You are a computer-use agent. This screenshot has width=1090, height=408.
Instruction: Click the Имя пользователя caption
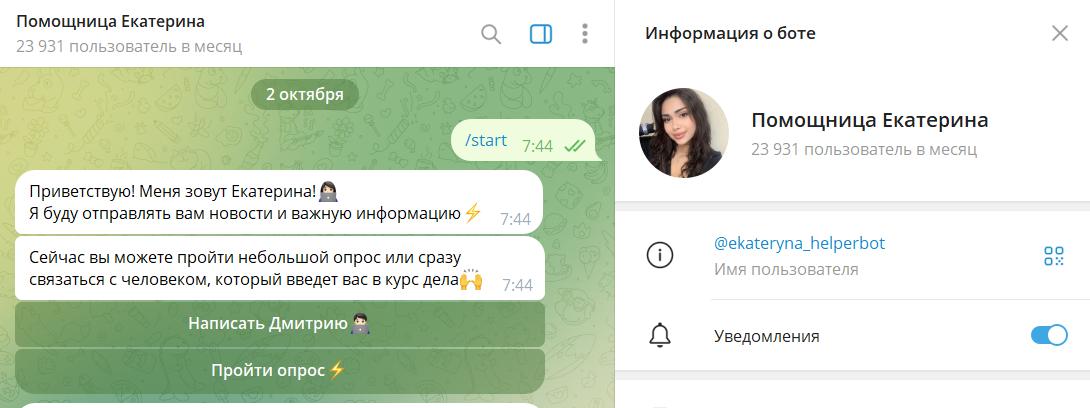point(786,270)
